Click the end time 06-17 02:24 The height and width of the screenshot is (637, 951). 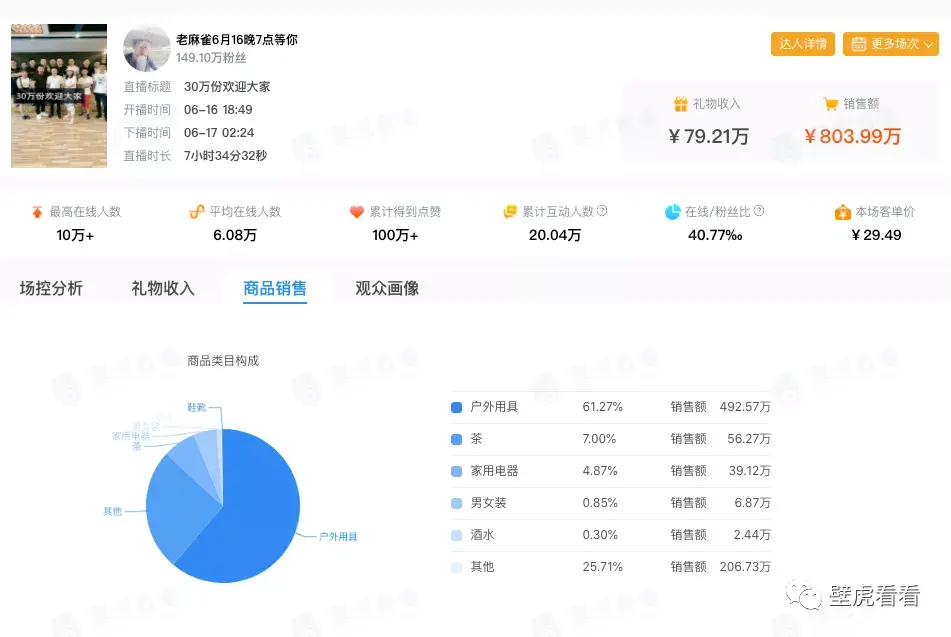(x=219, y=133)
